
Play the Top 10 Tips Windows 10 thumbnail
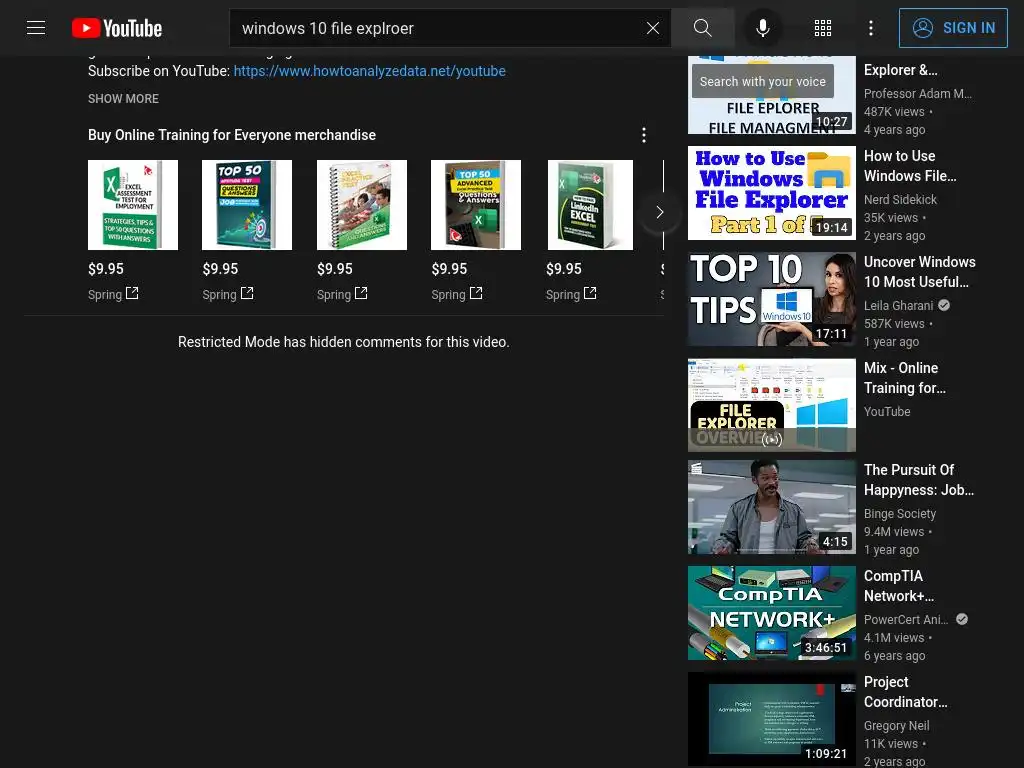coord(772,299)
